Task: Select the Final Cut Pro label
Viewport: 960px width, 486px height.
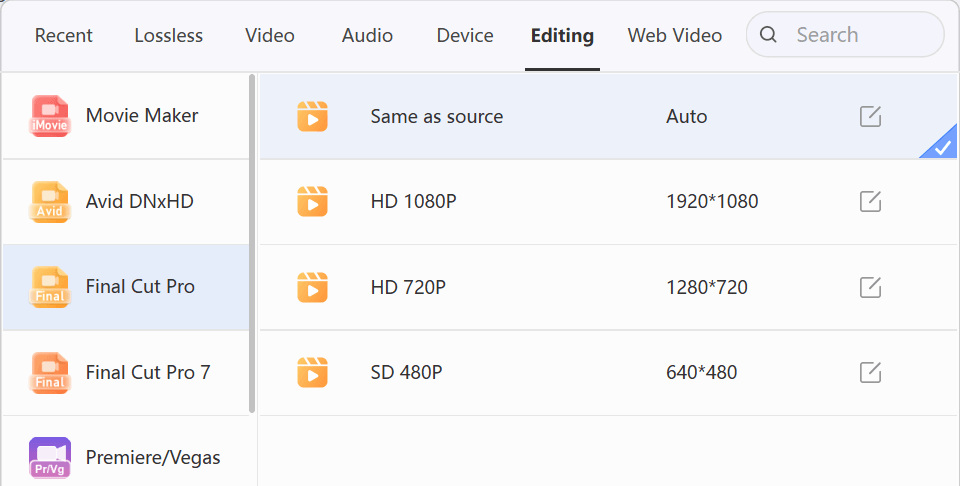Action: click(x=140, y=286)
